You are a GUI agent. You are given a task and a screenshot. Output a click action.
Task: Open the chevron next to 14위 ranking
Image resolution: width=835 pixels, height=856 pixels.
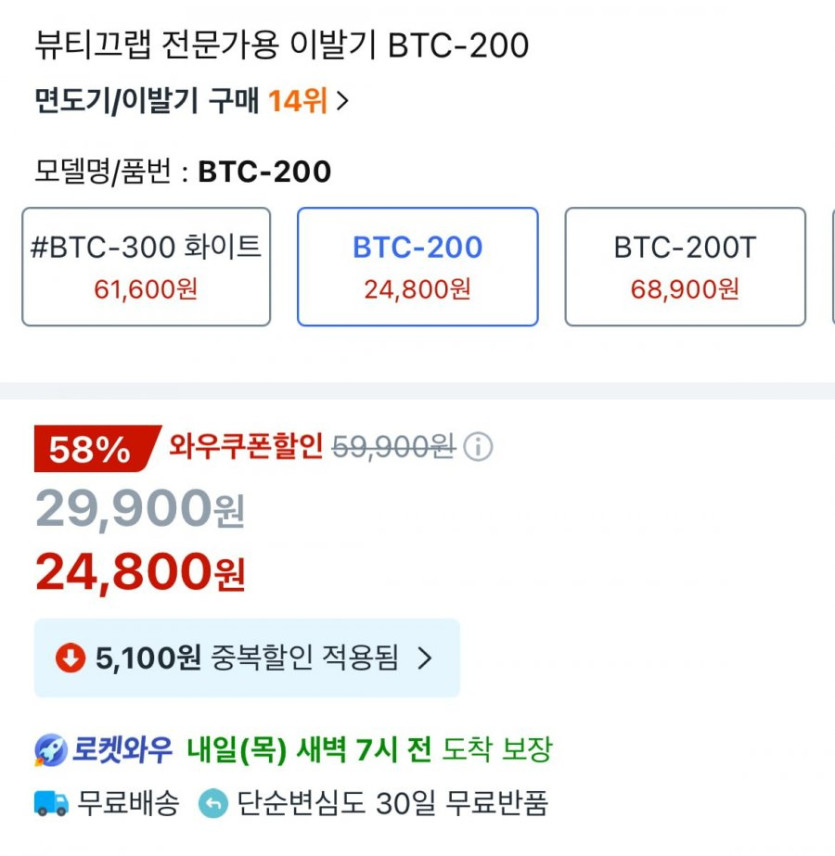[x=342, y=101]
